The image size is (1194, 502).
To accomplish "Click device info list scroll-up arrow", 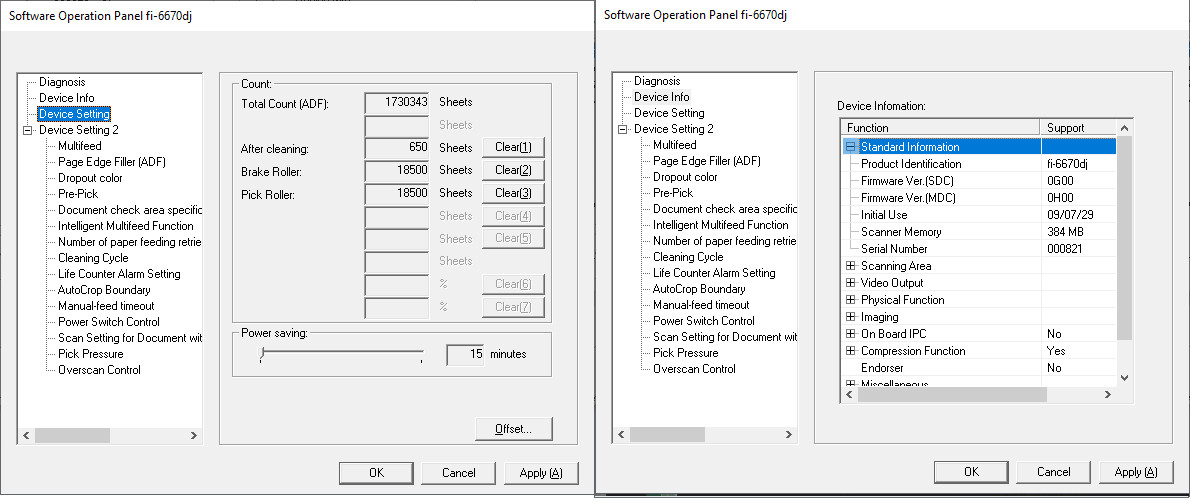I will 1125,128.
